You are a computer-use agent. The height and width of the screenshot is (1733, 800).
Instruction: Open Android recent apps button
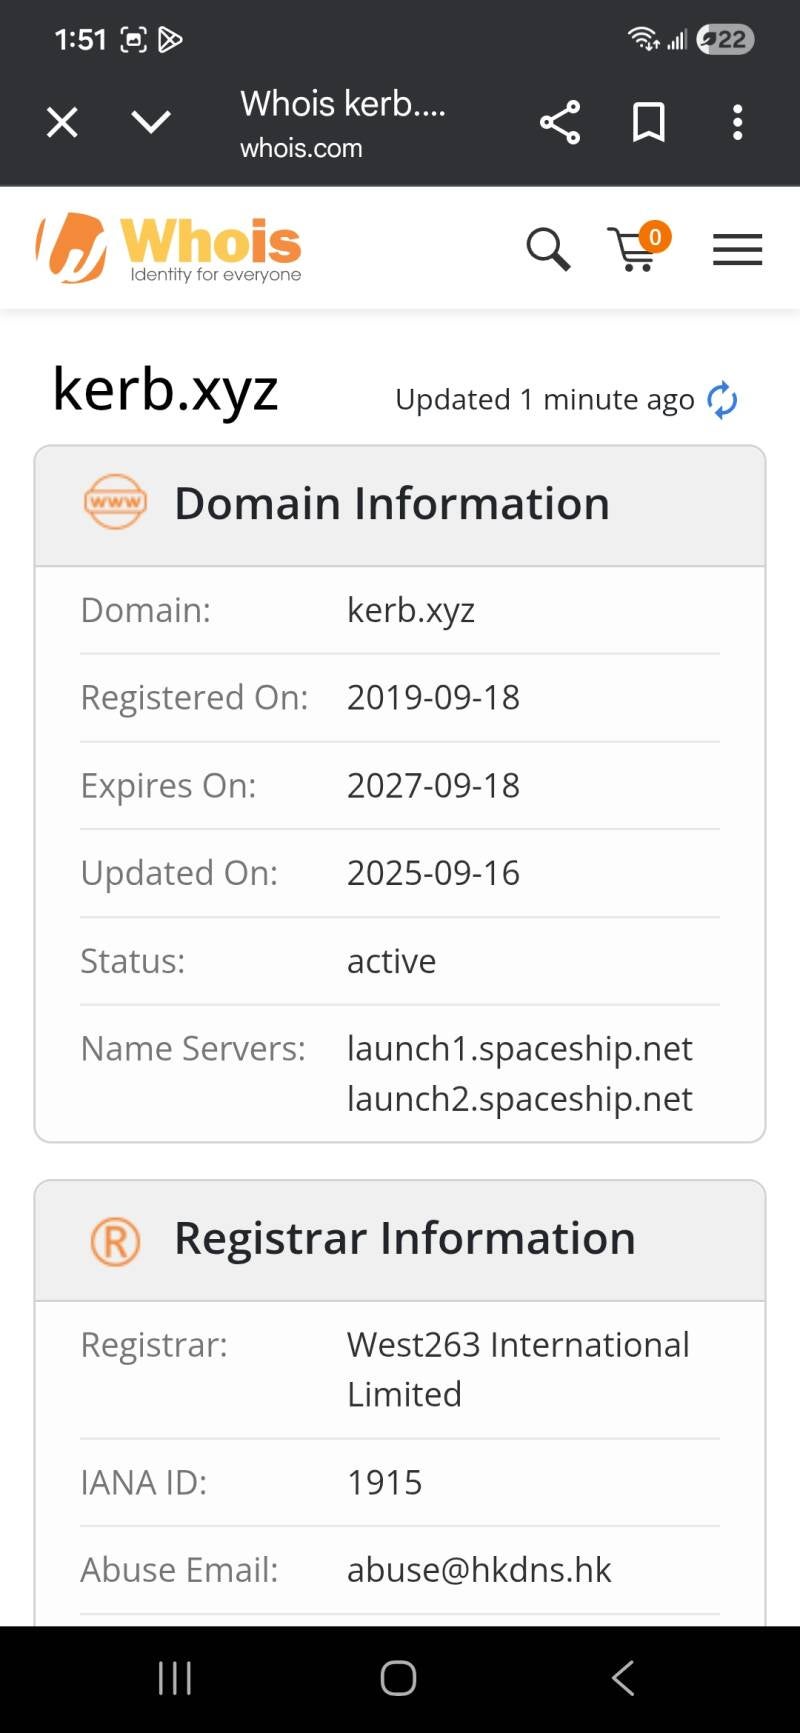(x=175, y=1678)
